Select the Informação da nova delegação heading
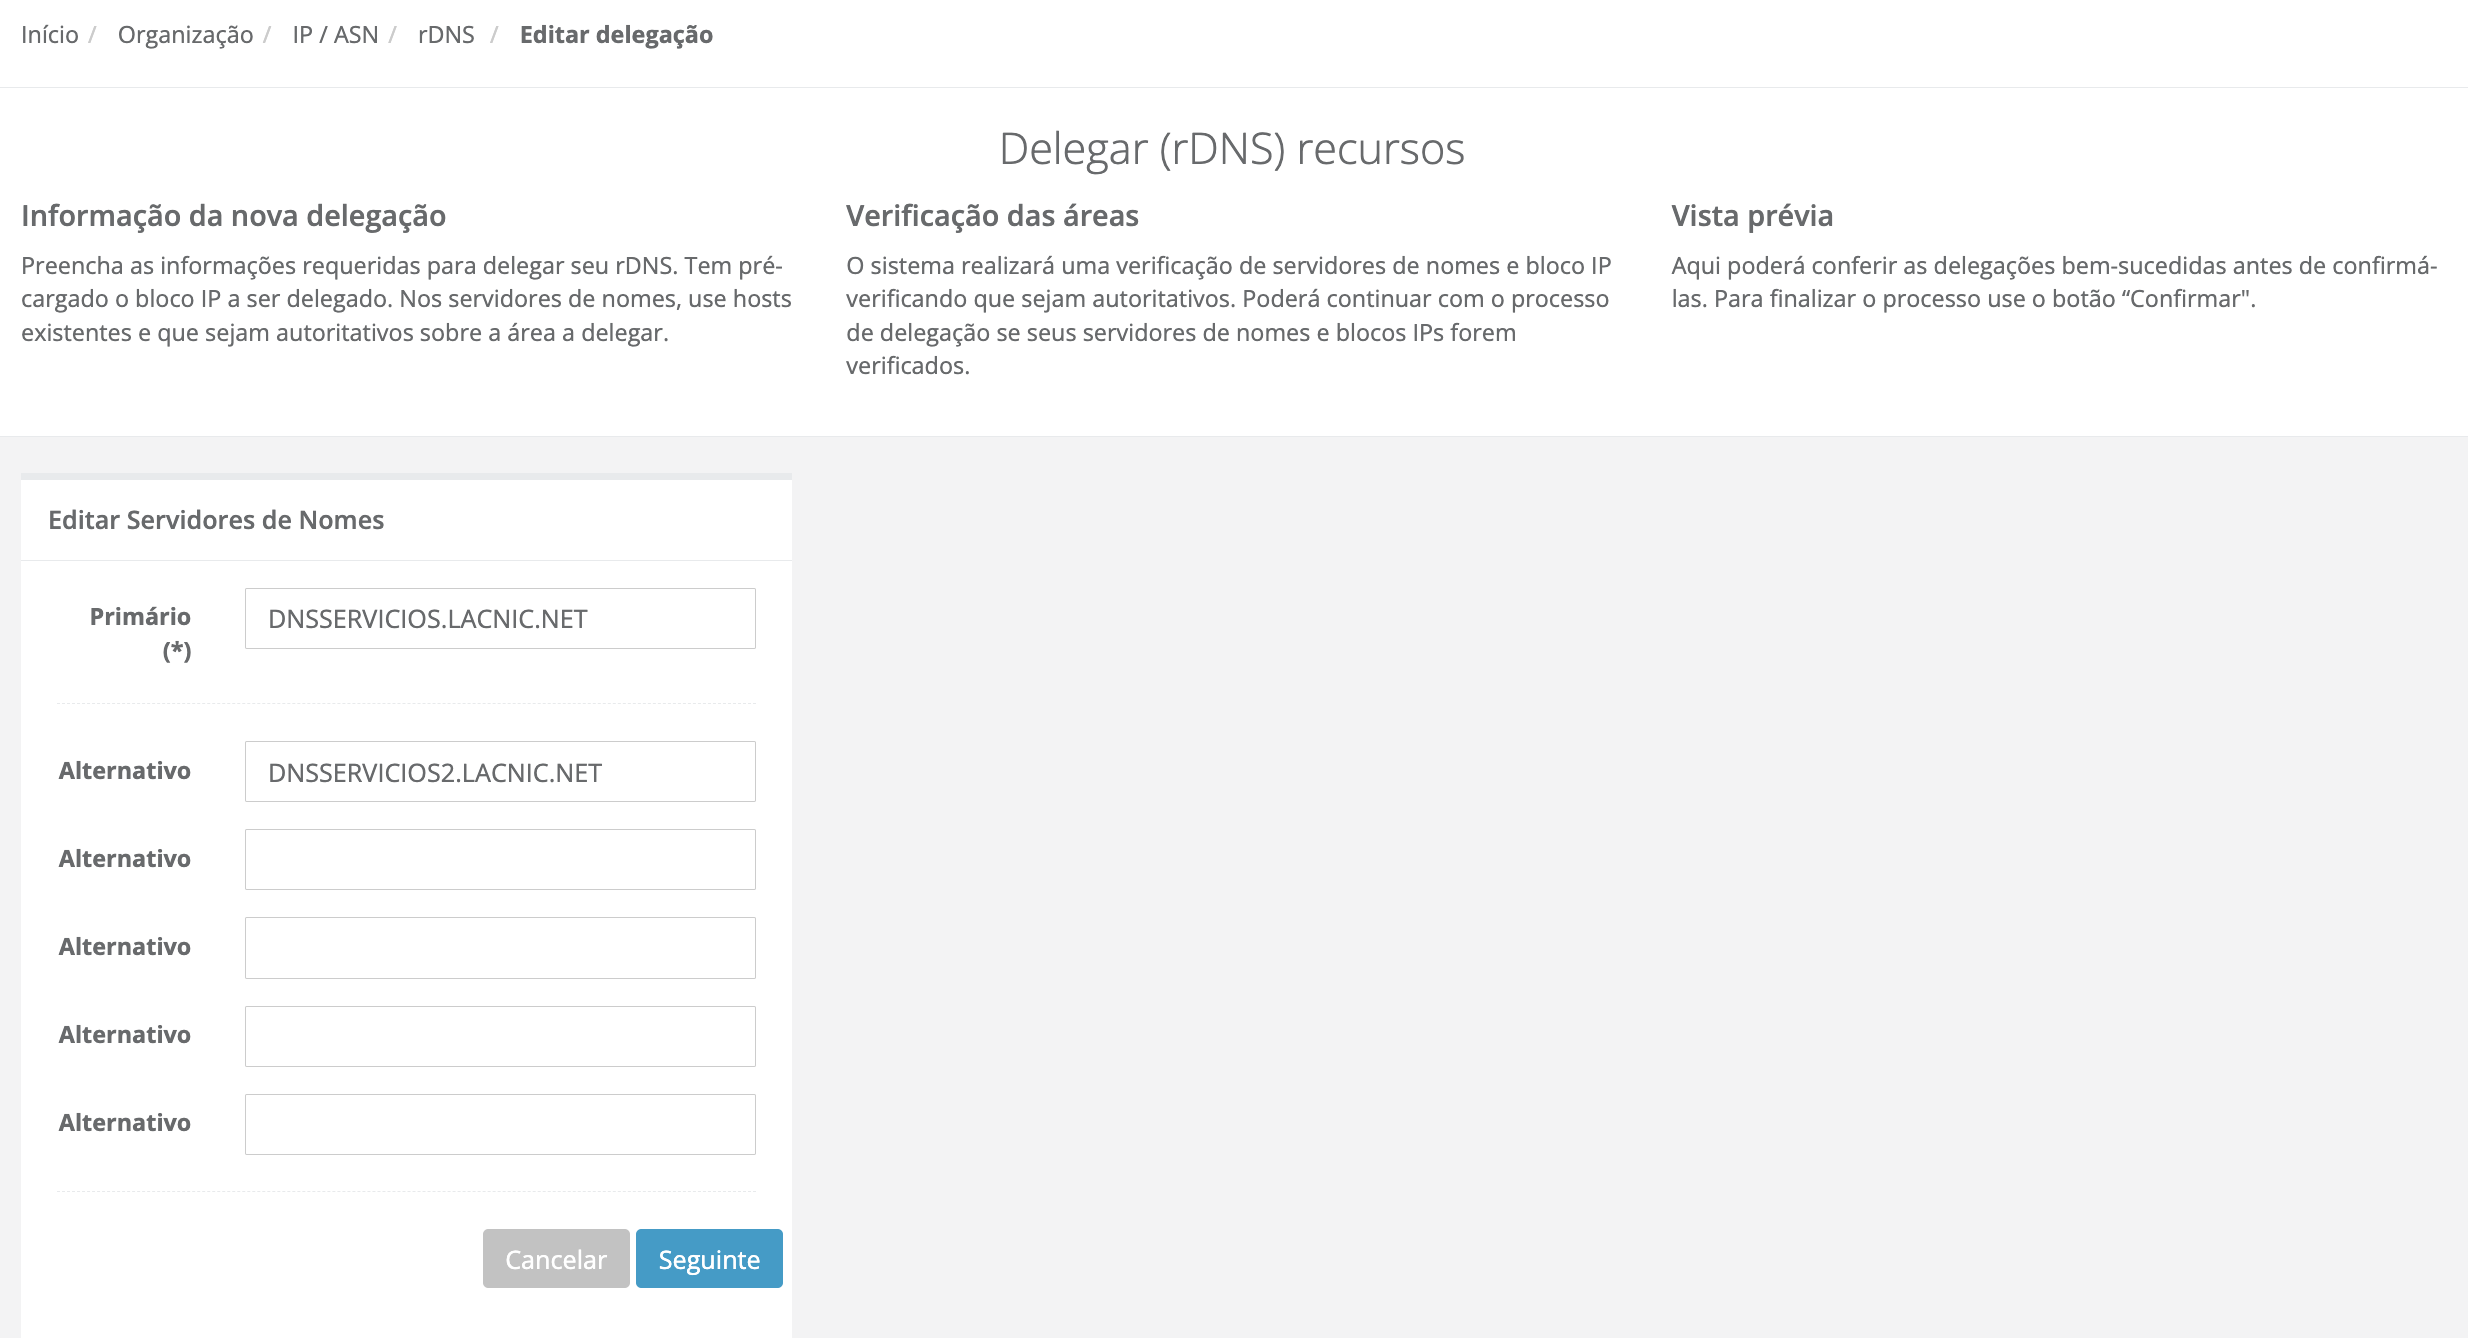This screenshot has width=2468, height=1338. click(x=233, y=216)
